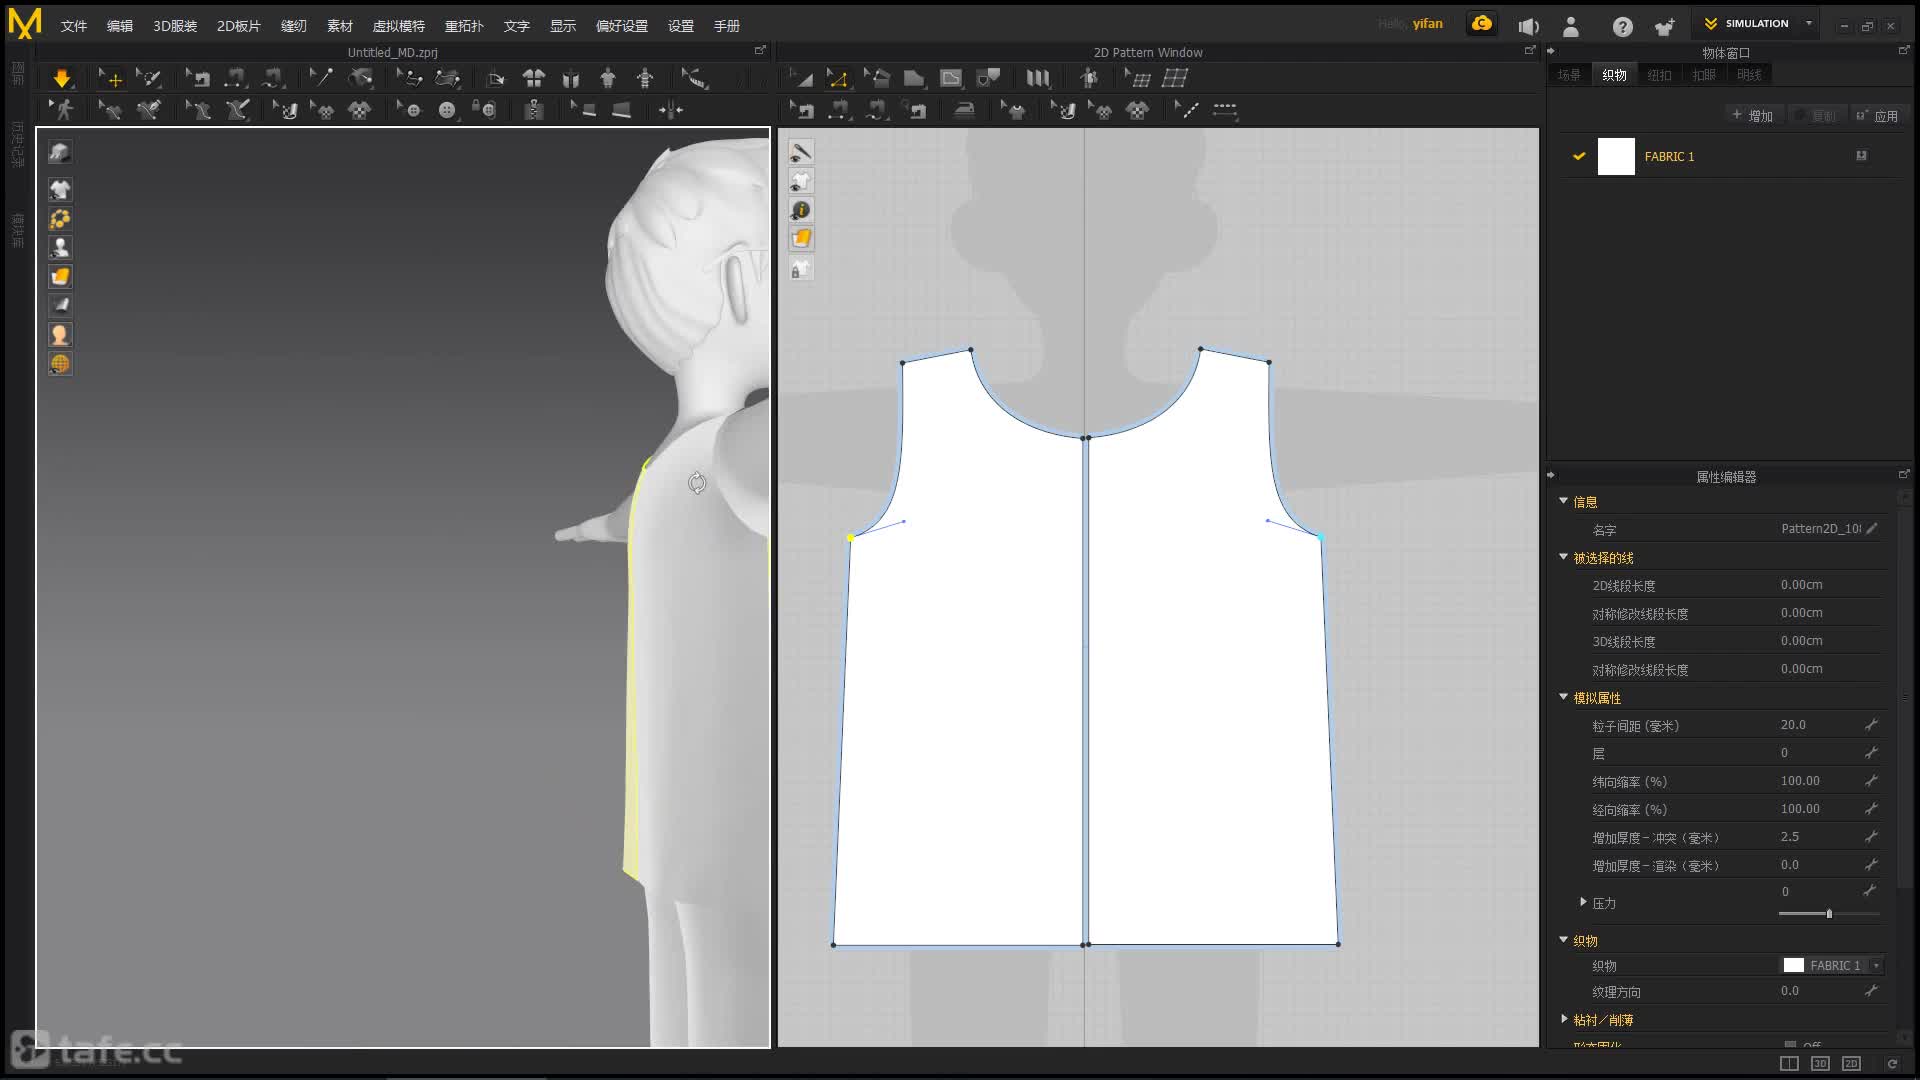The width and height of the screenshot is (1920, 1080).
Task: Select the Topstitch dashed line tool
Action: point(1186,110)
